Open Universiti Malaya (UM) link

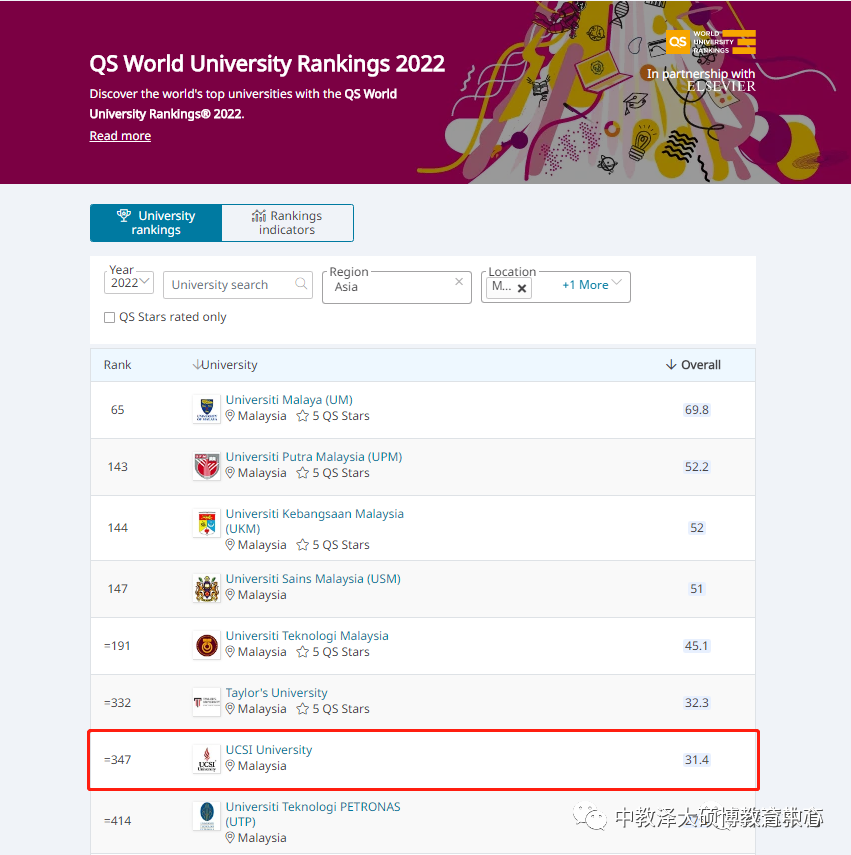point(289,400)
